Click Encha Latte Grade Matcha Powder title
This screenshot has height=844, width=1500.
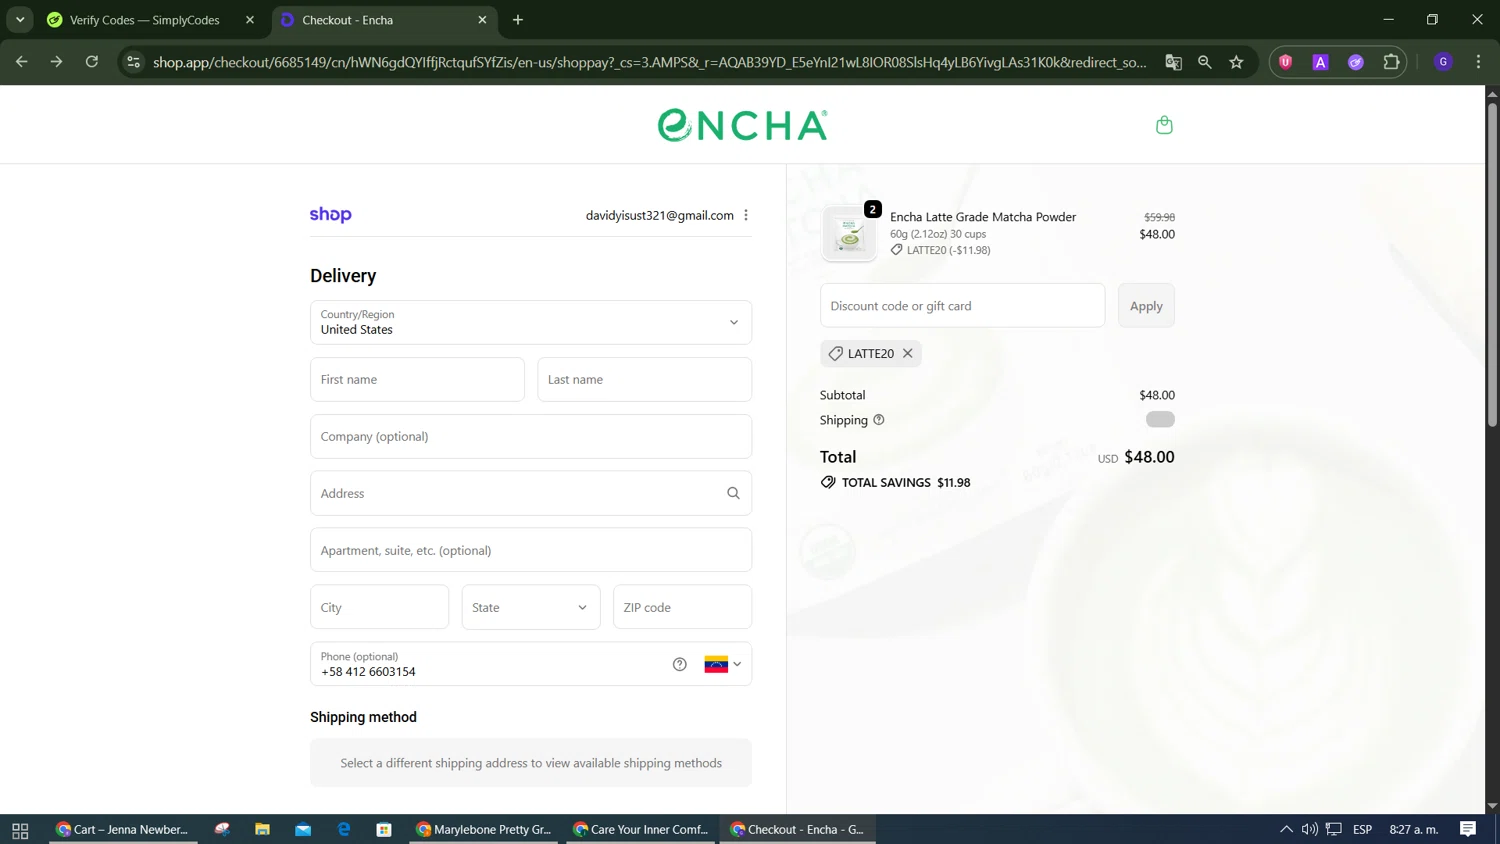[x=983, y=217]
